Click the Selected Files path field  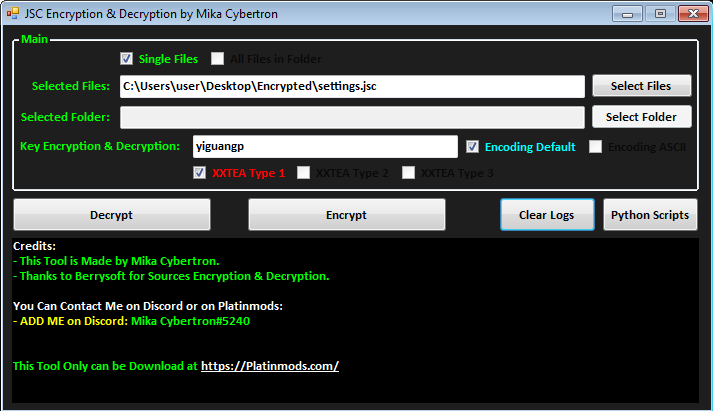click(352, 87)
